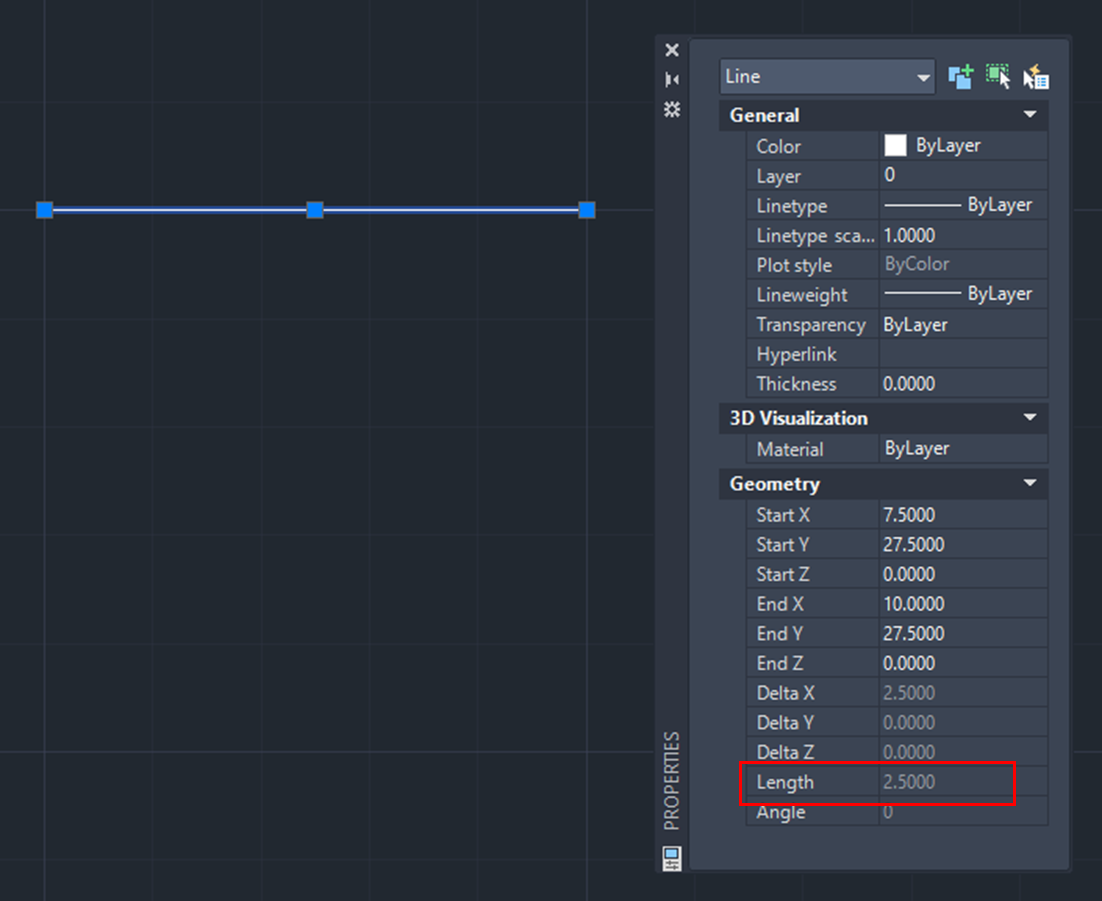Screen dimensions: 1102x901
Task: Select the Angle property label
Action: click(x=781, y=812)
